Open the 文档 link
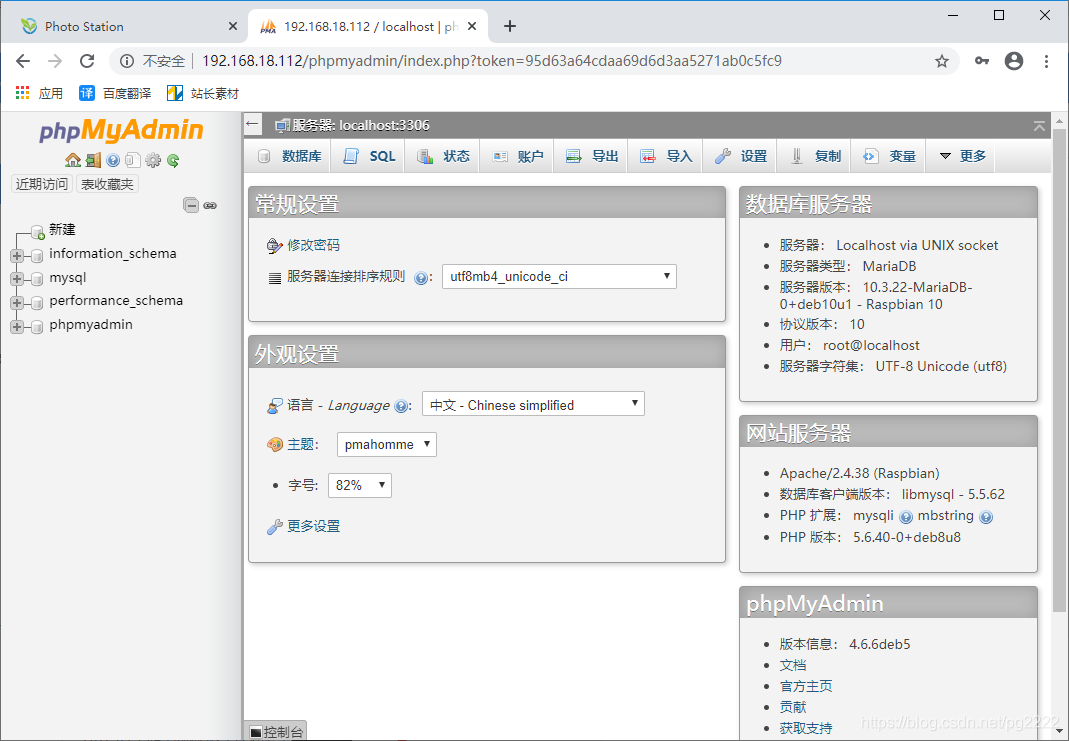The height and width of the screenshot is (741, 1069). pos(793,665)
